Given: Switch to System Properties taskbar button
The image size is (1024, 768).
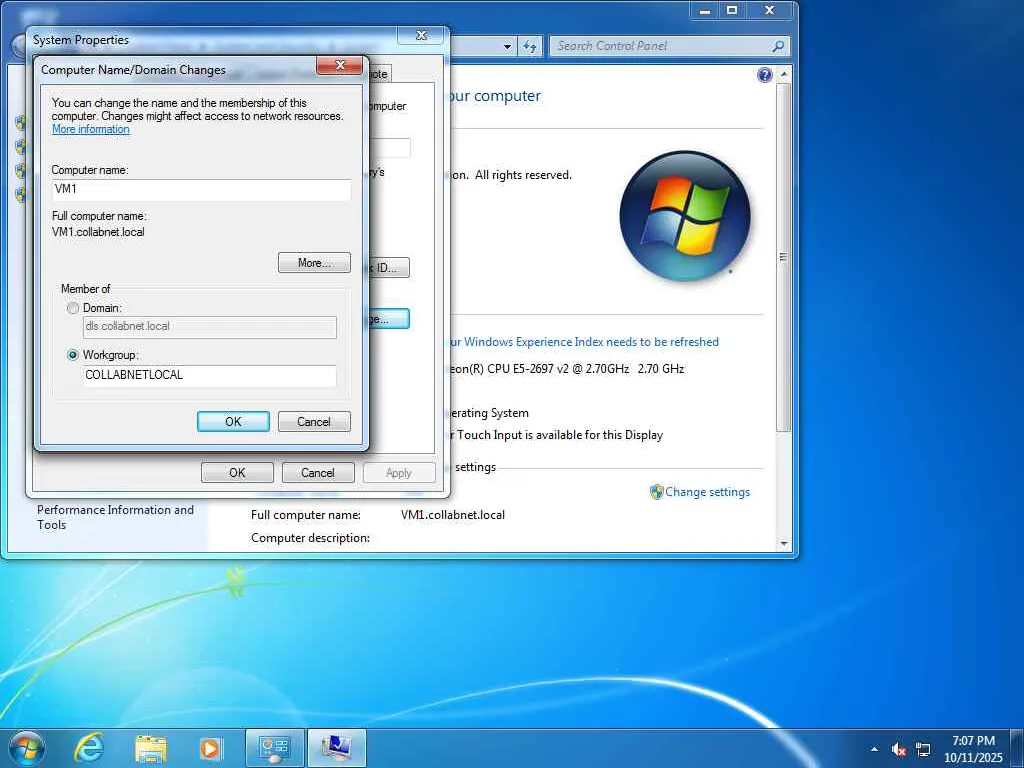Looking at the screenshot, I should pos(337,748).
